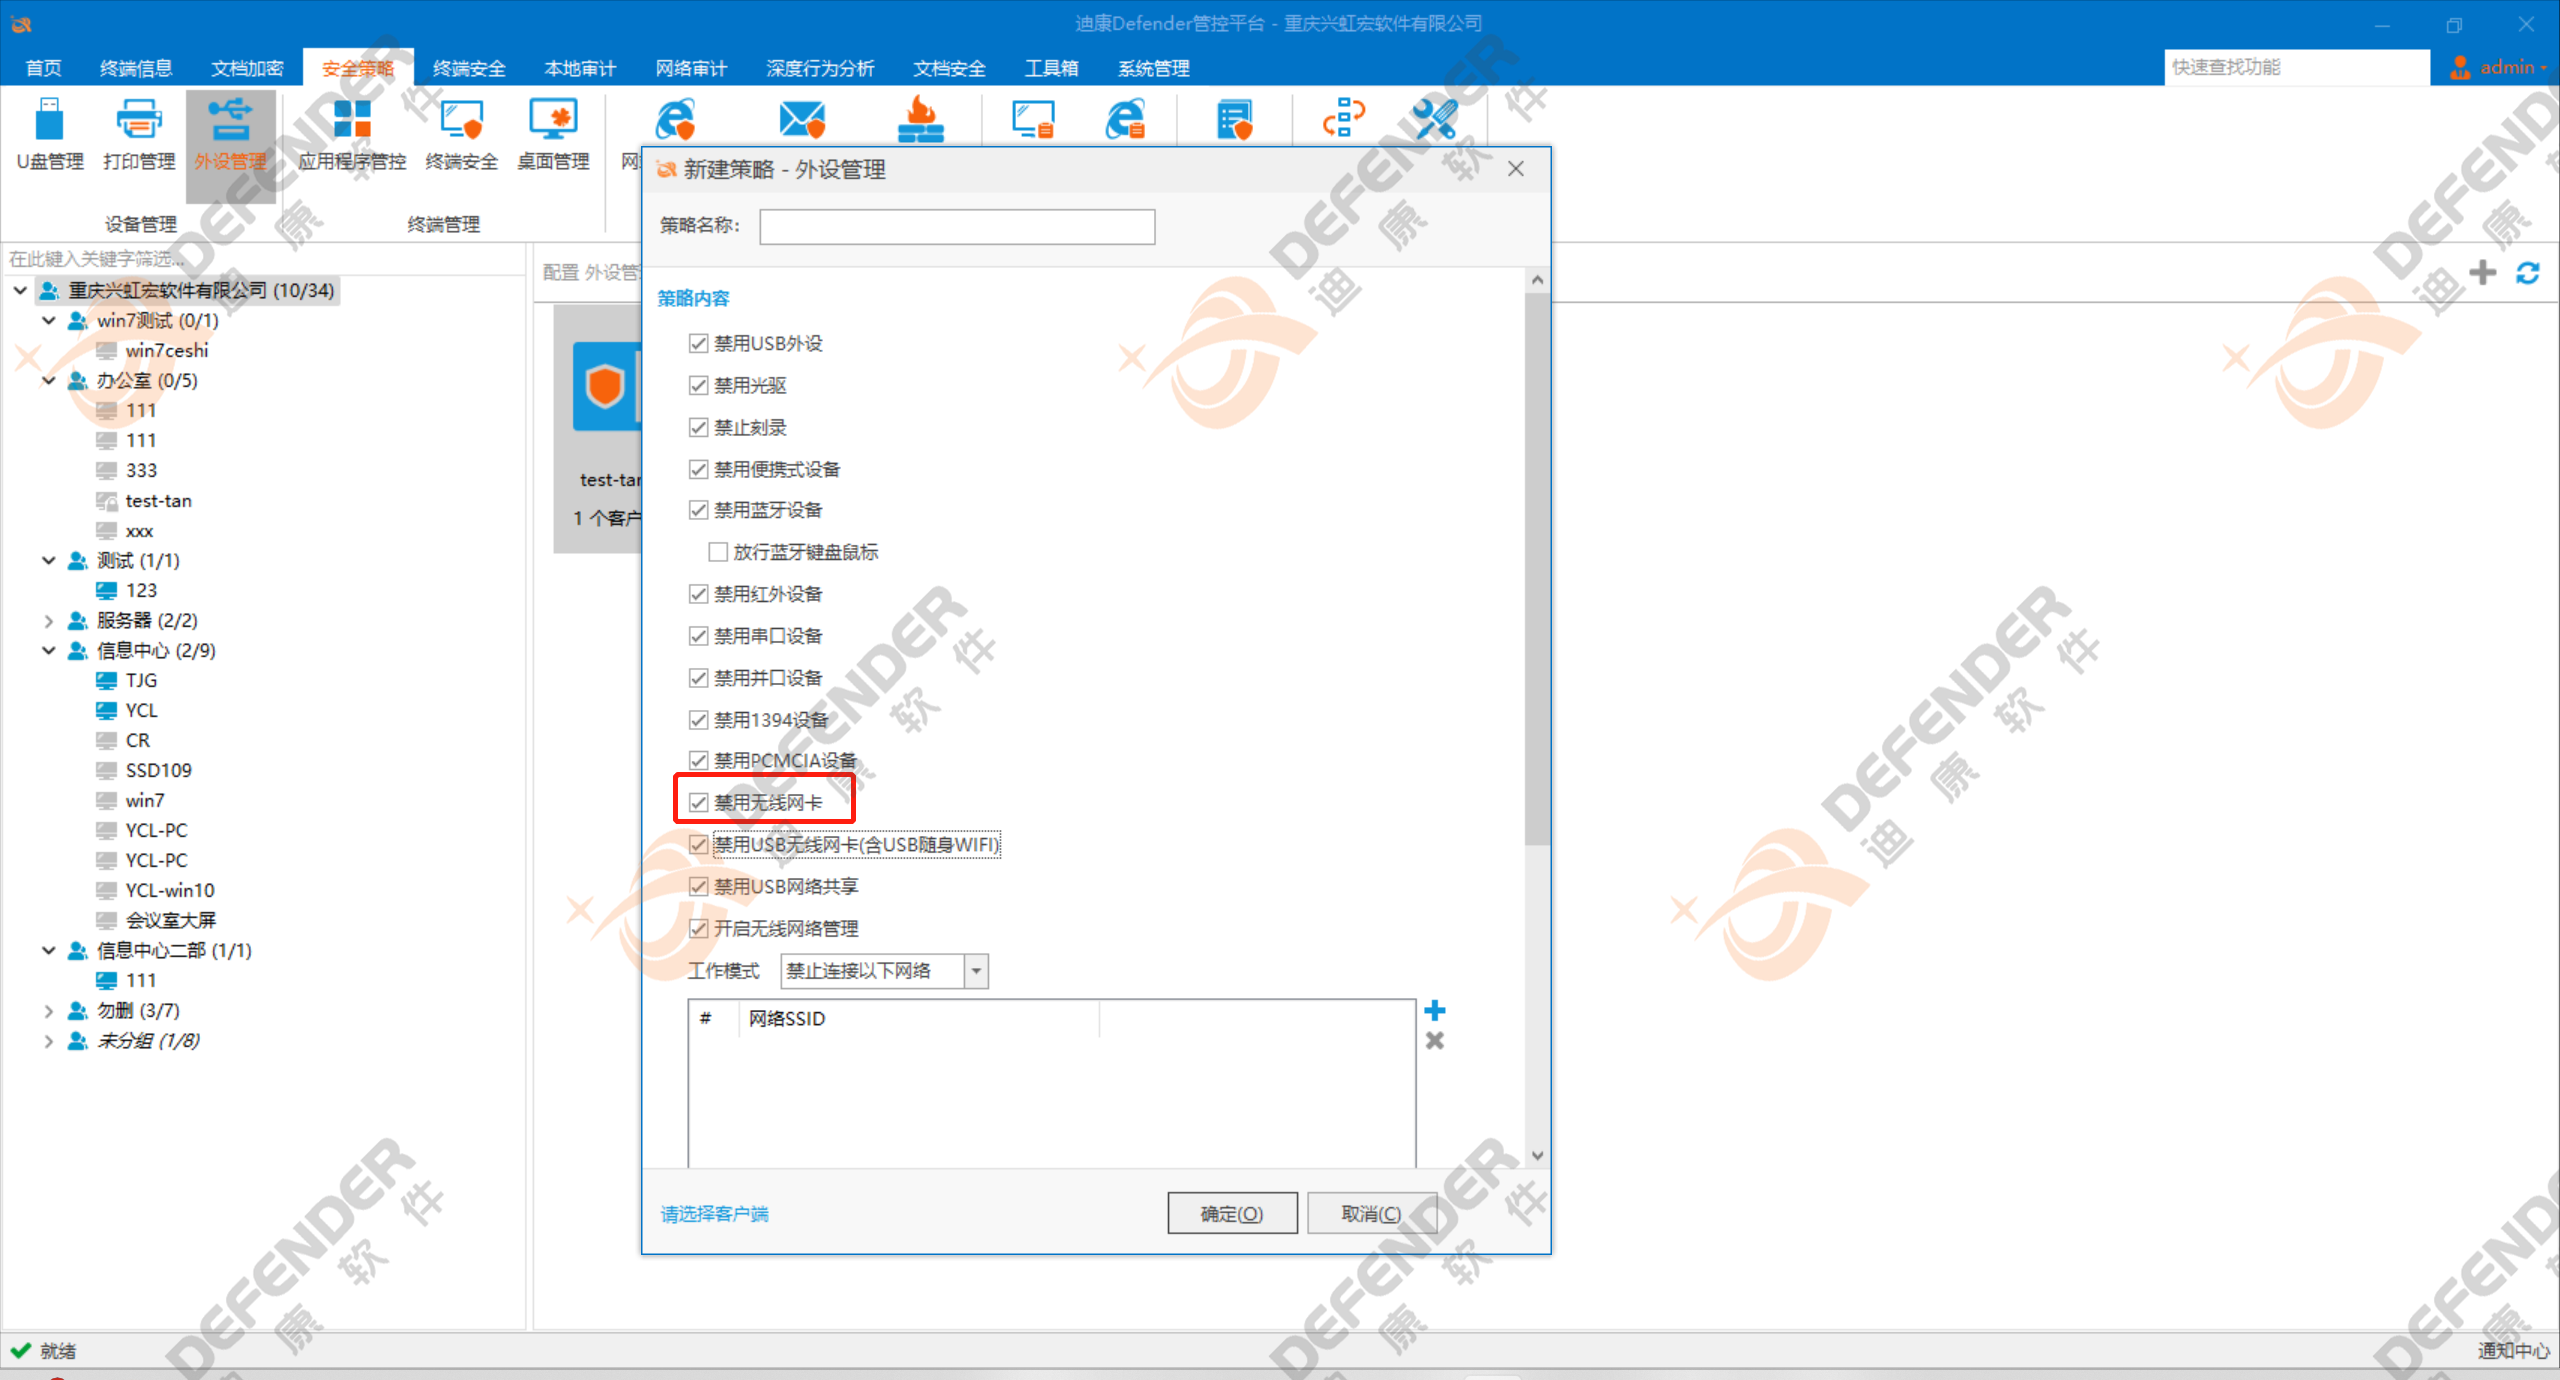Collapse the 信息中心 (2/9) group
The image size is (2560, 1380).
pyautogui.click(x=48, y=650)
